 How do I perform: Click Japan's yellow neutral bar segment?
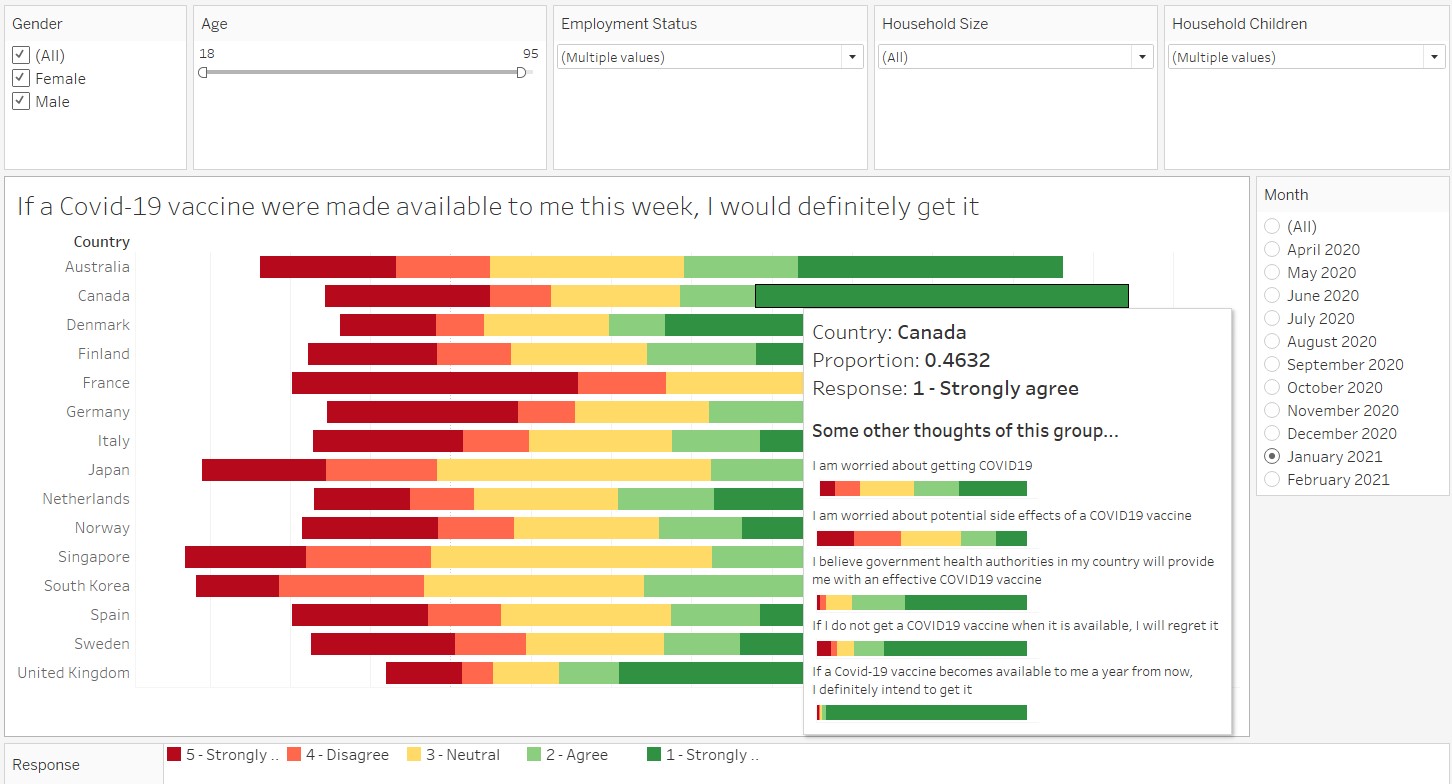[573, 470]
